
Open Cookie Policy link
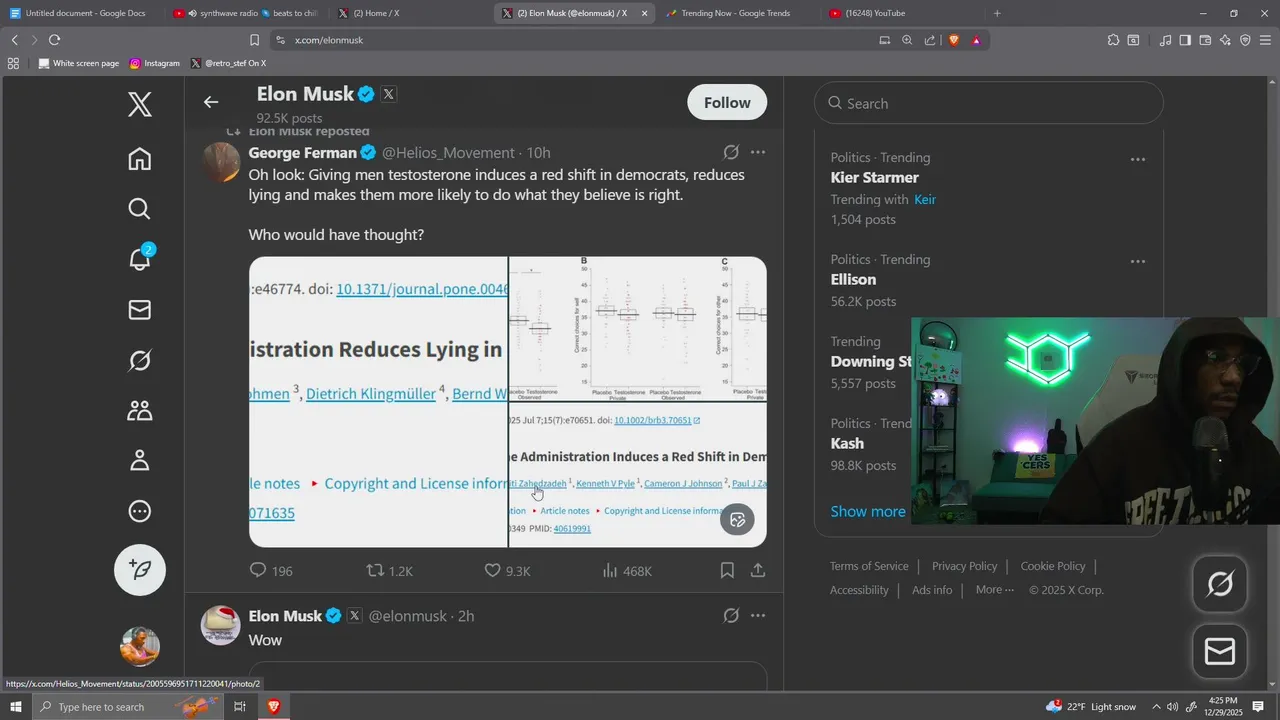click(1053, 566)
